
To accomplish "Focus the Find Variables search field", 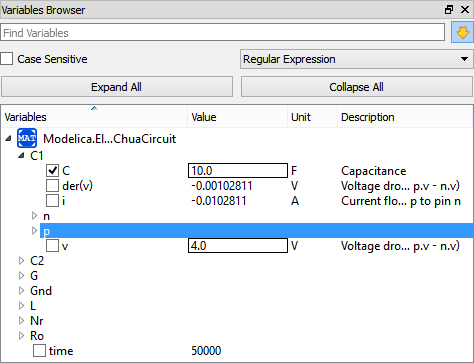I will point(222,33).
